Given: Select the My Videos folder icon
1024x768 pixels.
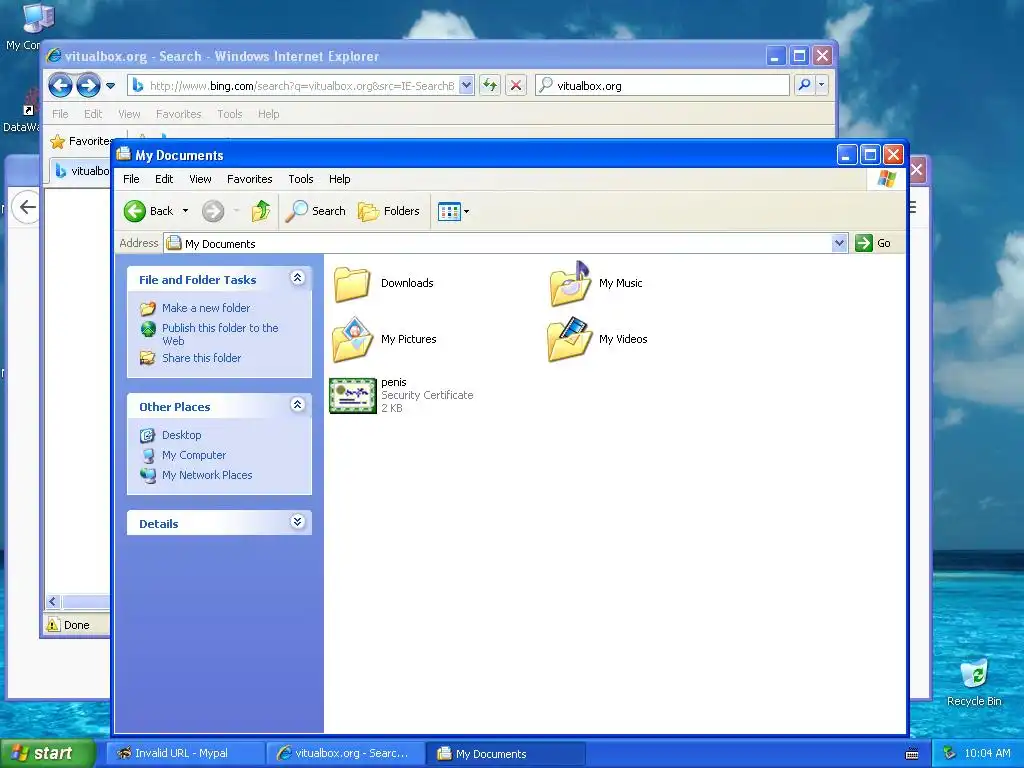Looking at the screenshot, I should coord(570,340).
